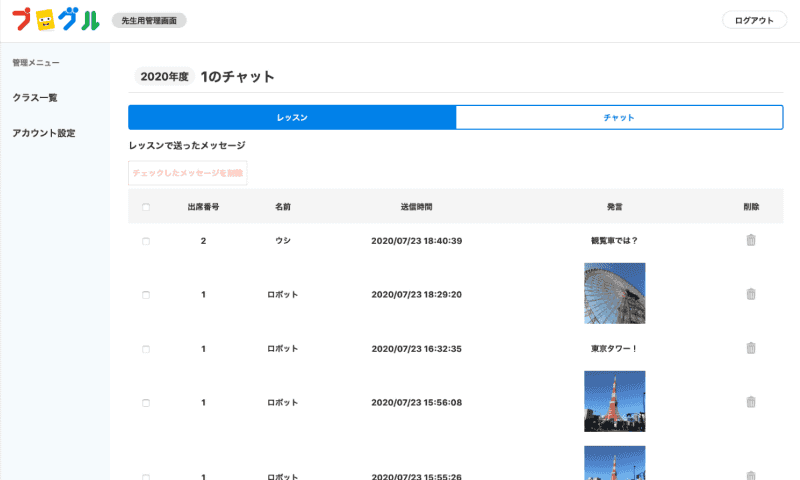Click the チェックしたメッセージを削除 button
The image size is (800, 480).
tap(188, 173)
